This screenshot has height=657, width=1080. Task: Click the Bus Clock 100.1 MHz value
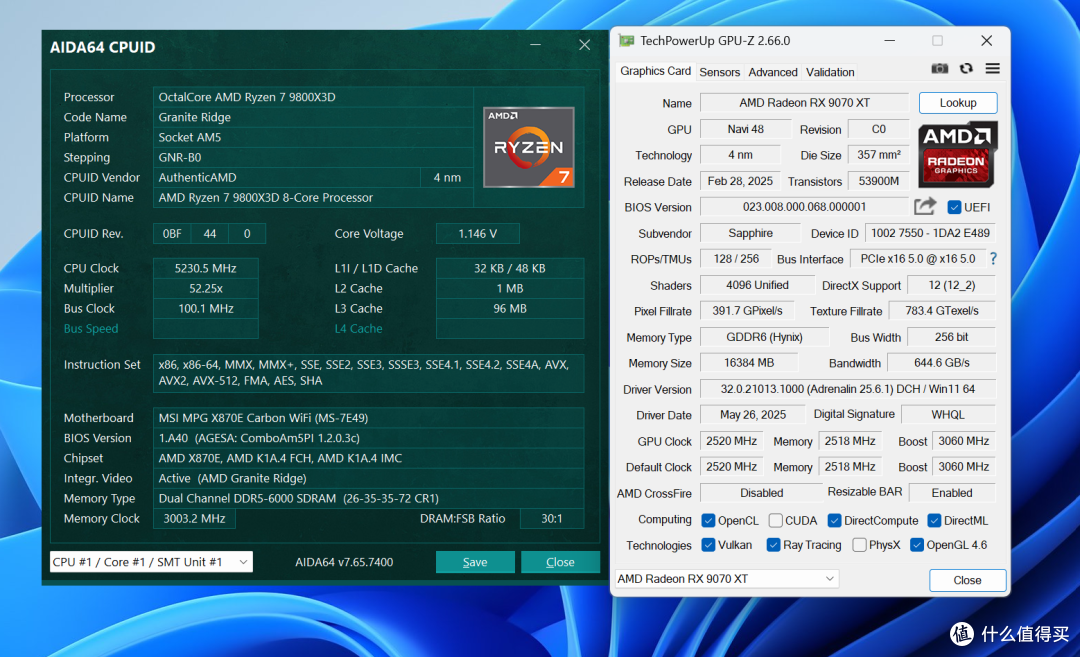point(205,309)
